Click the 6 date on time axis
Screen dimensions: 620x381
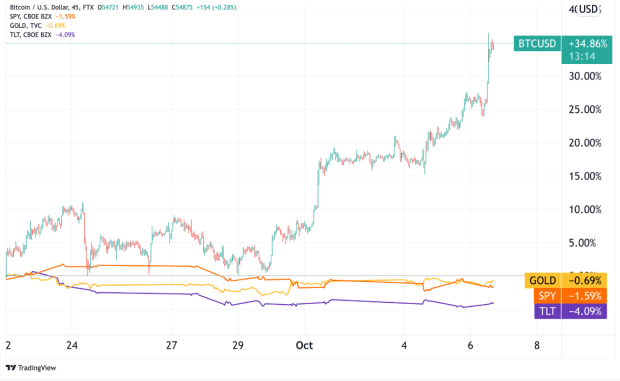tap(470, 345)
